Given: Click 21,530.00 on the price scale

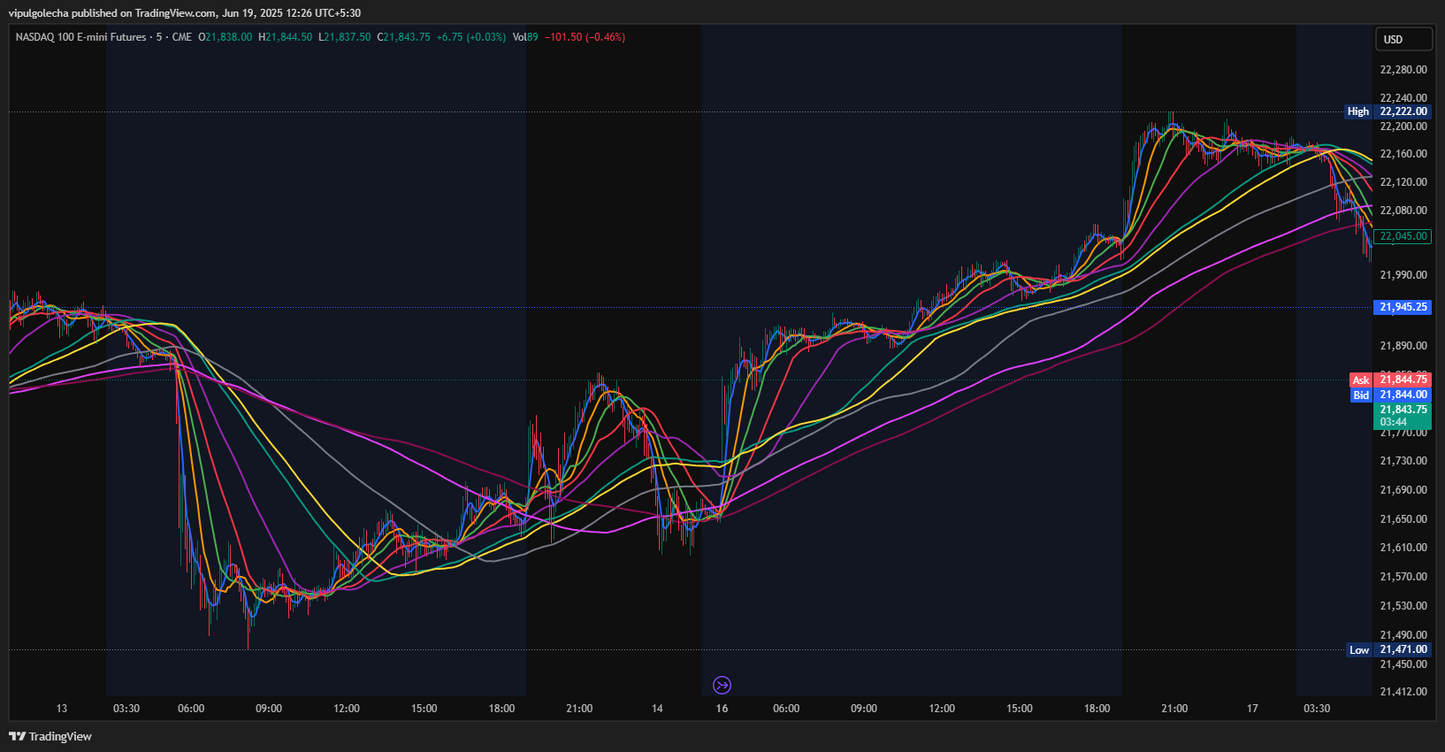Looking at the screenshot, I should (x=1402, y=605).
